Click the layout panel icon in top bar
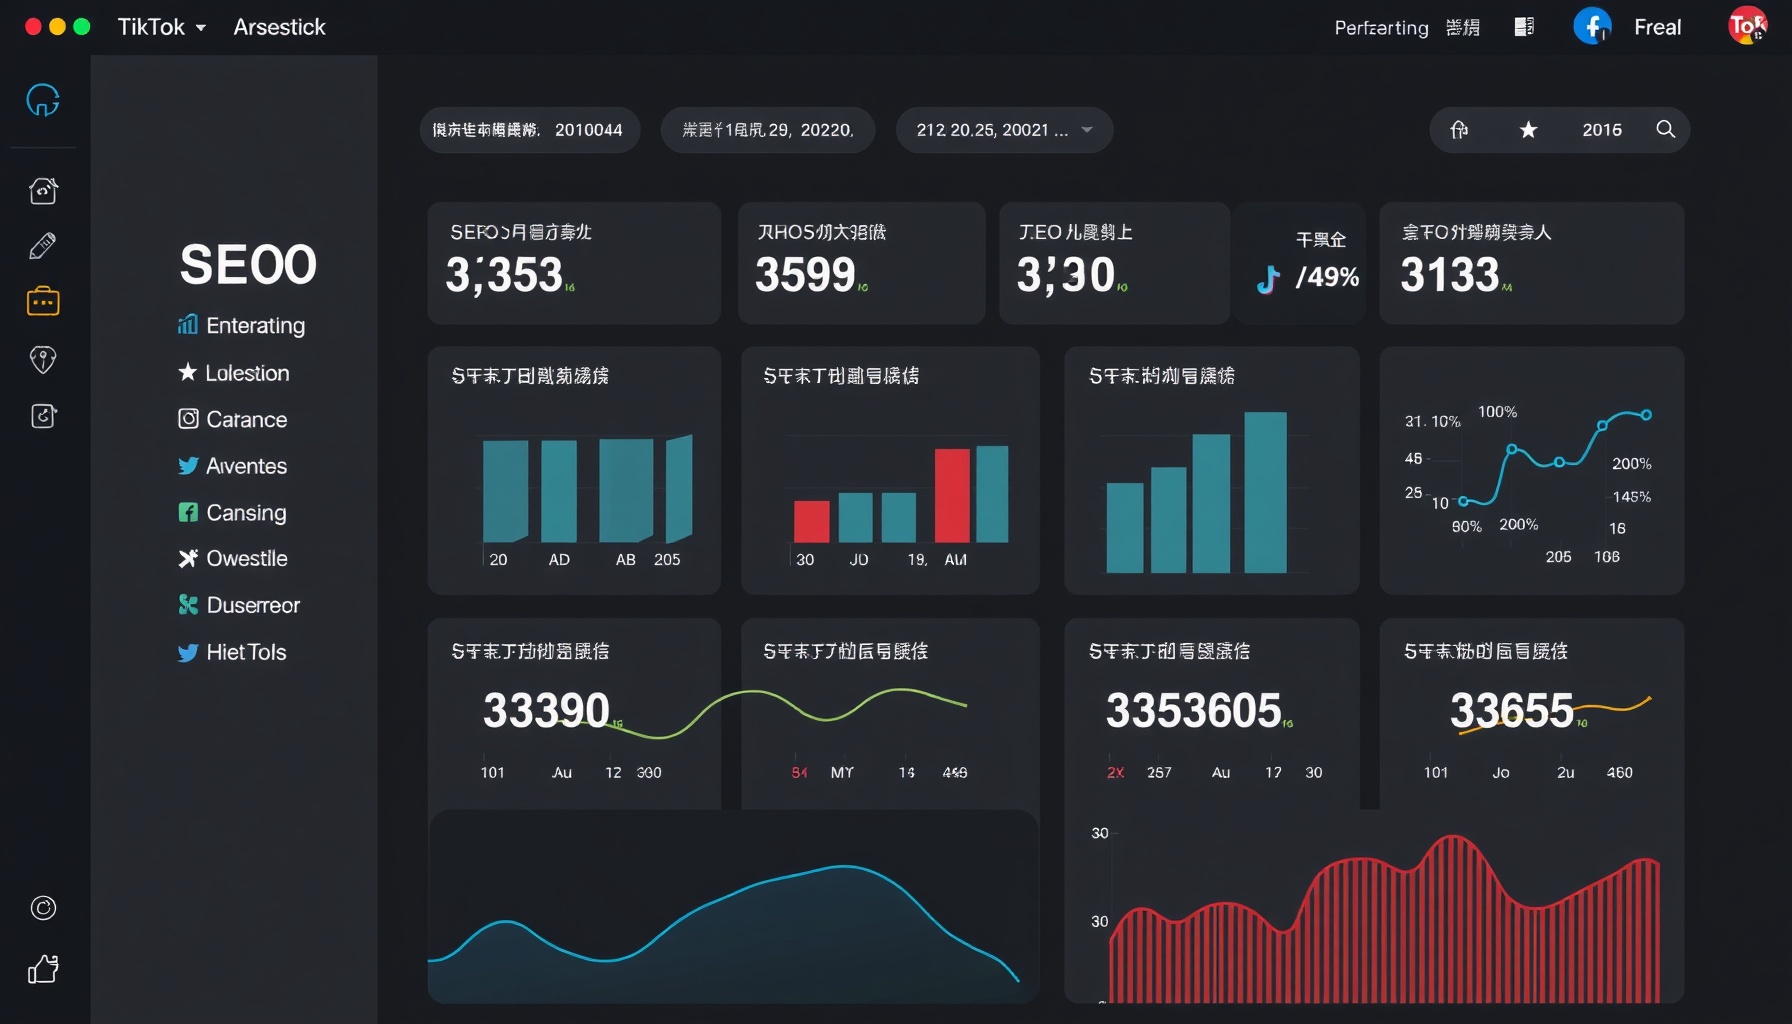 [x=1524, y=27]
